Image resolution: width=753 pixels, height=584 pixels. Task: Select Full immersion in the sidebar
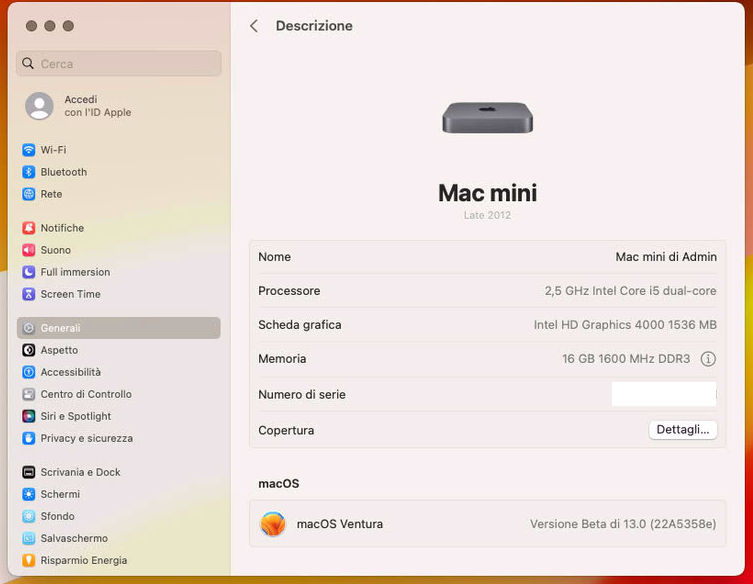point(75,272)
